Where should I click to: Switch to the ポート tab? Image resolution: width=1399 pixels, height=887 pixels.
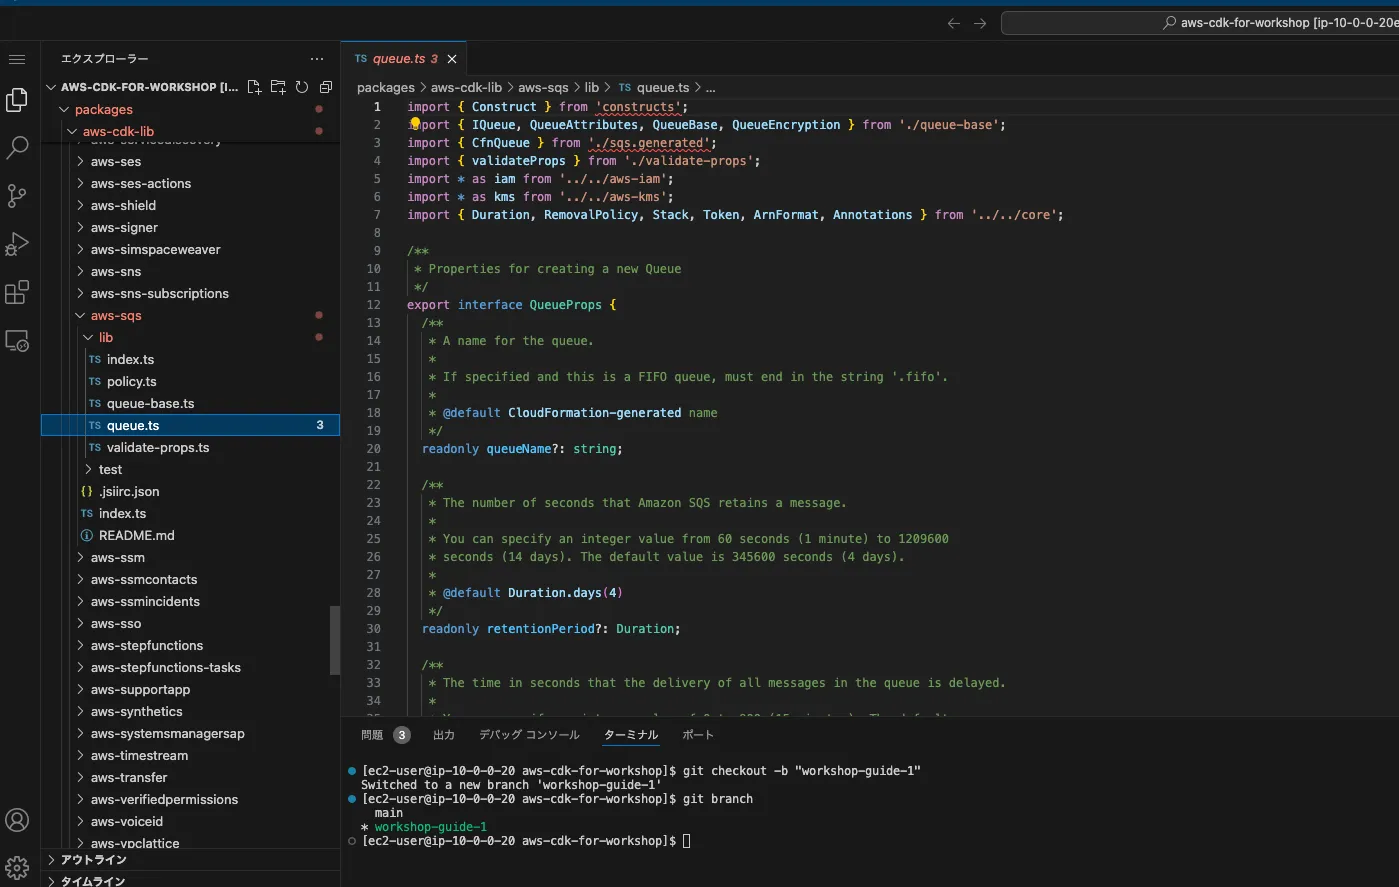click(698, 735)
